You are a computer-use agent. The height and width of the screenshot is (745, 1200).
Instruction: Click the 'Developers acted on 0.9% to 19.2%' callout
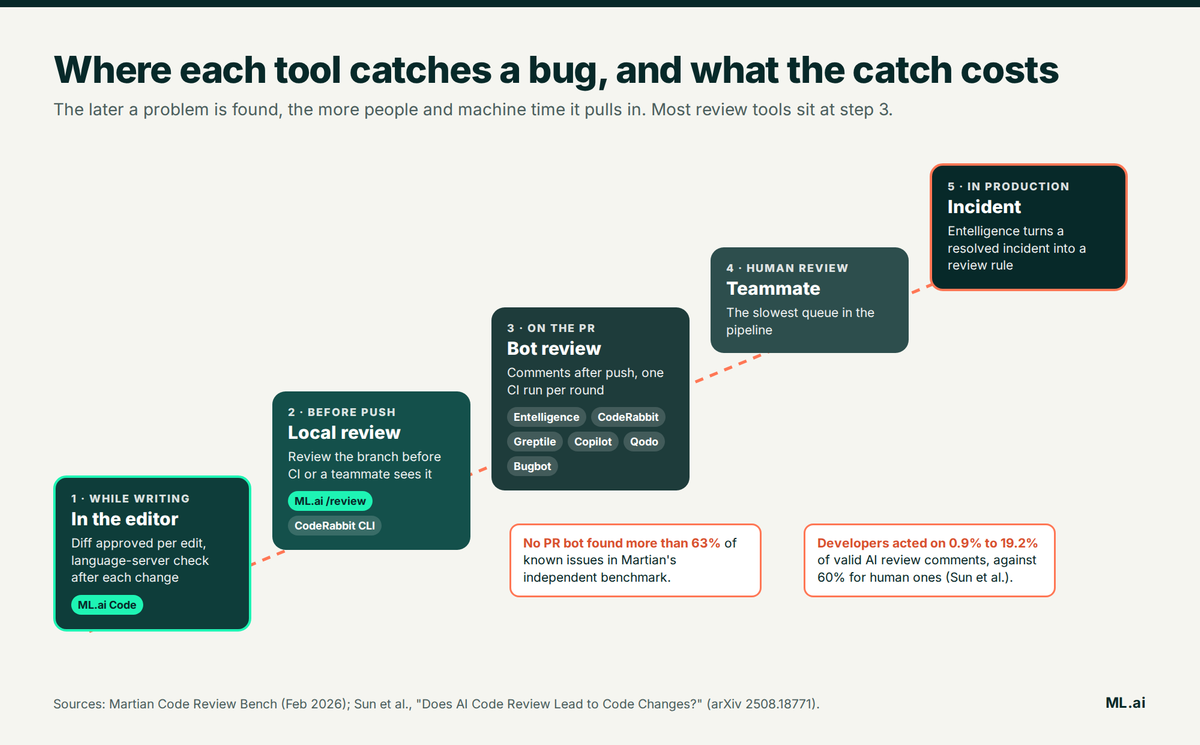[929, 560]
